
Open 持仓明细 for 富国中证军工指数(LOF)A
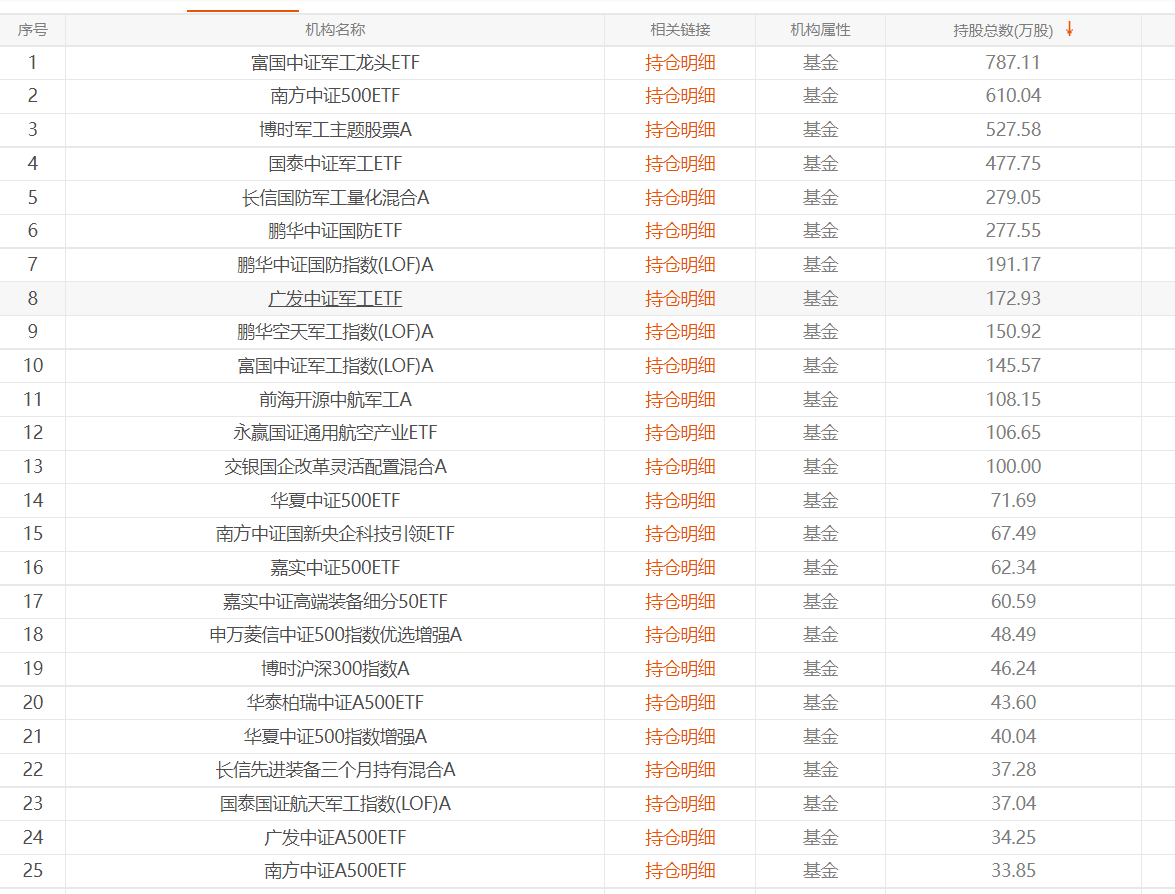680,366
